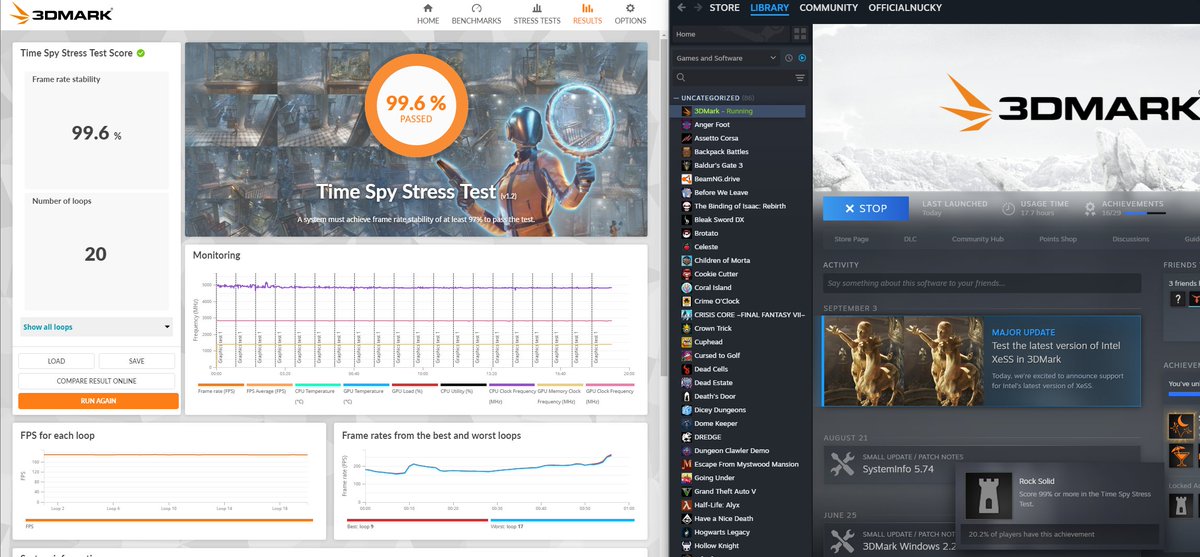Open Points Shop tab
1200x557 pixels.
pyautogui.click(x=1058, y=239)
